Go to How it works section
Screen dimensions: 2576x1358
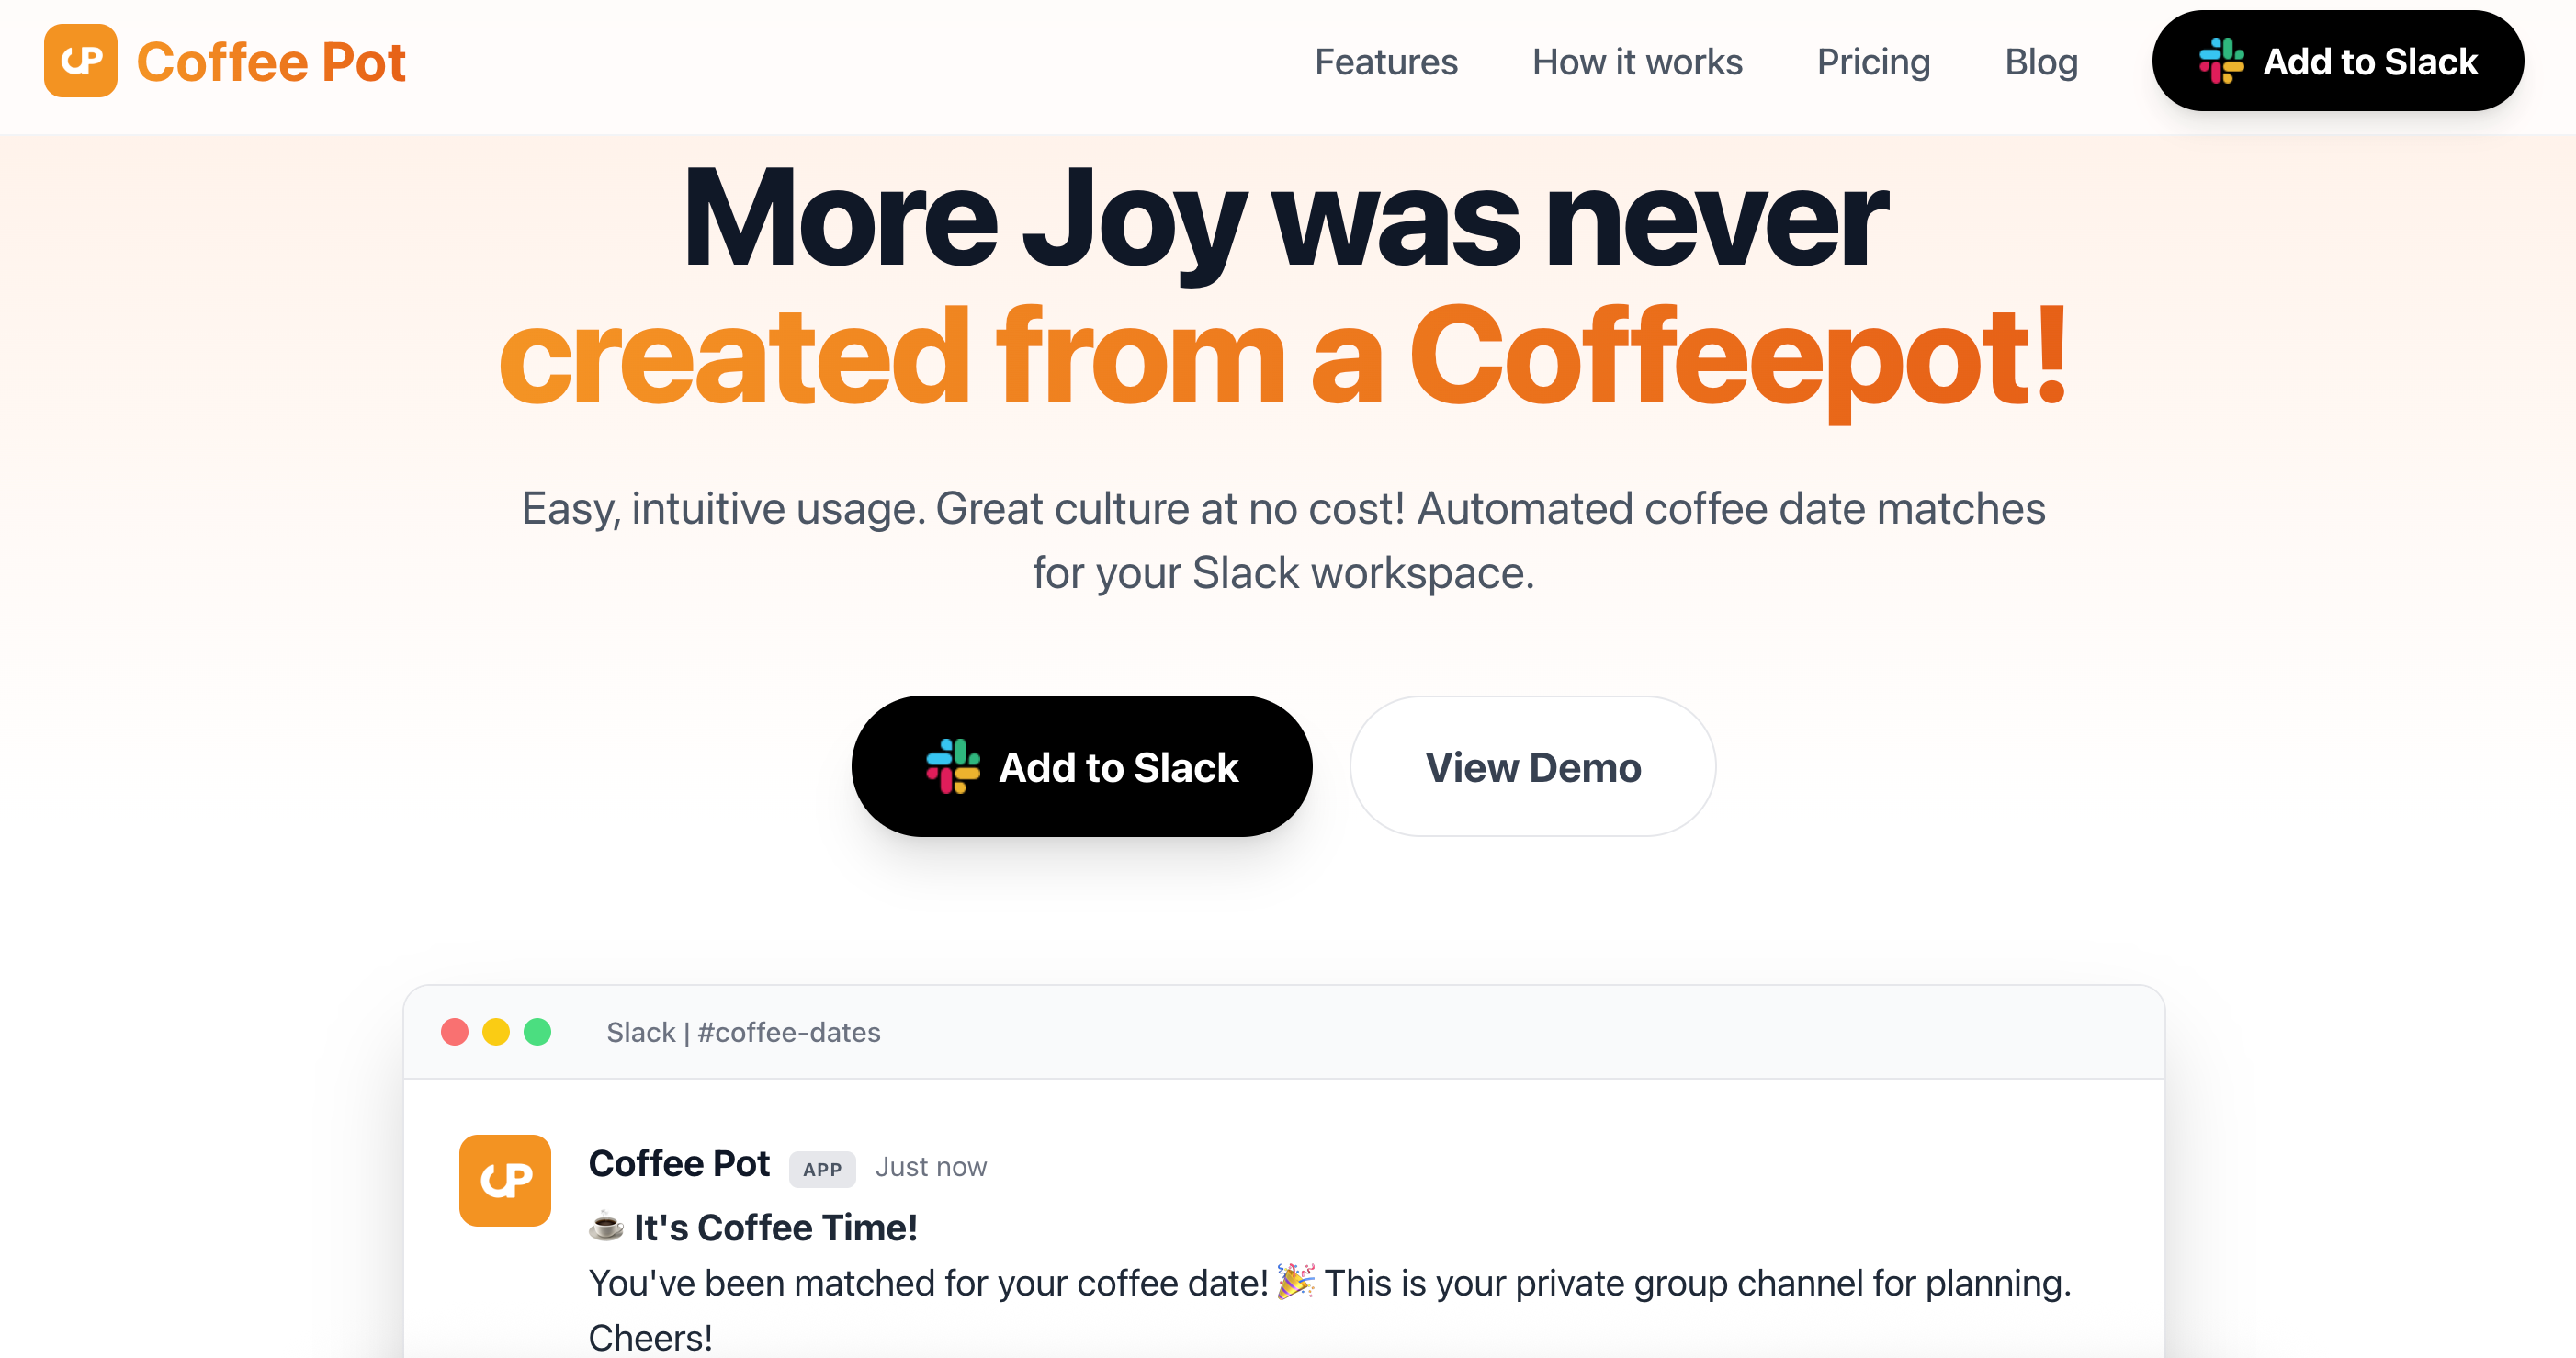[x=1637, y=62]
